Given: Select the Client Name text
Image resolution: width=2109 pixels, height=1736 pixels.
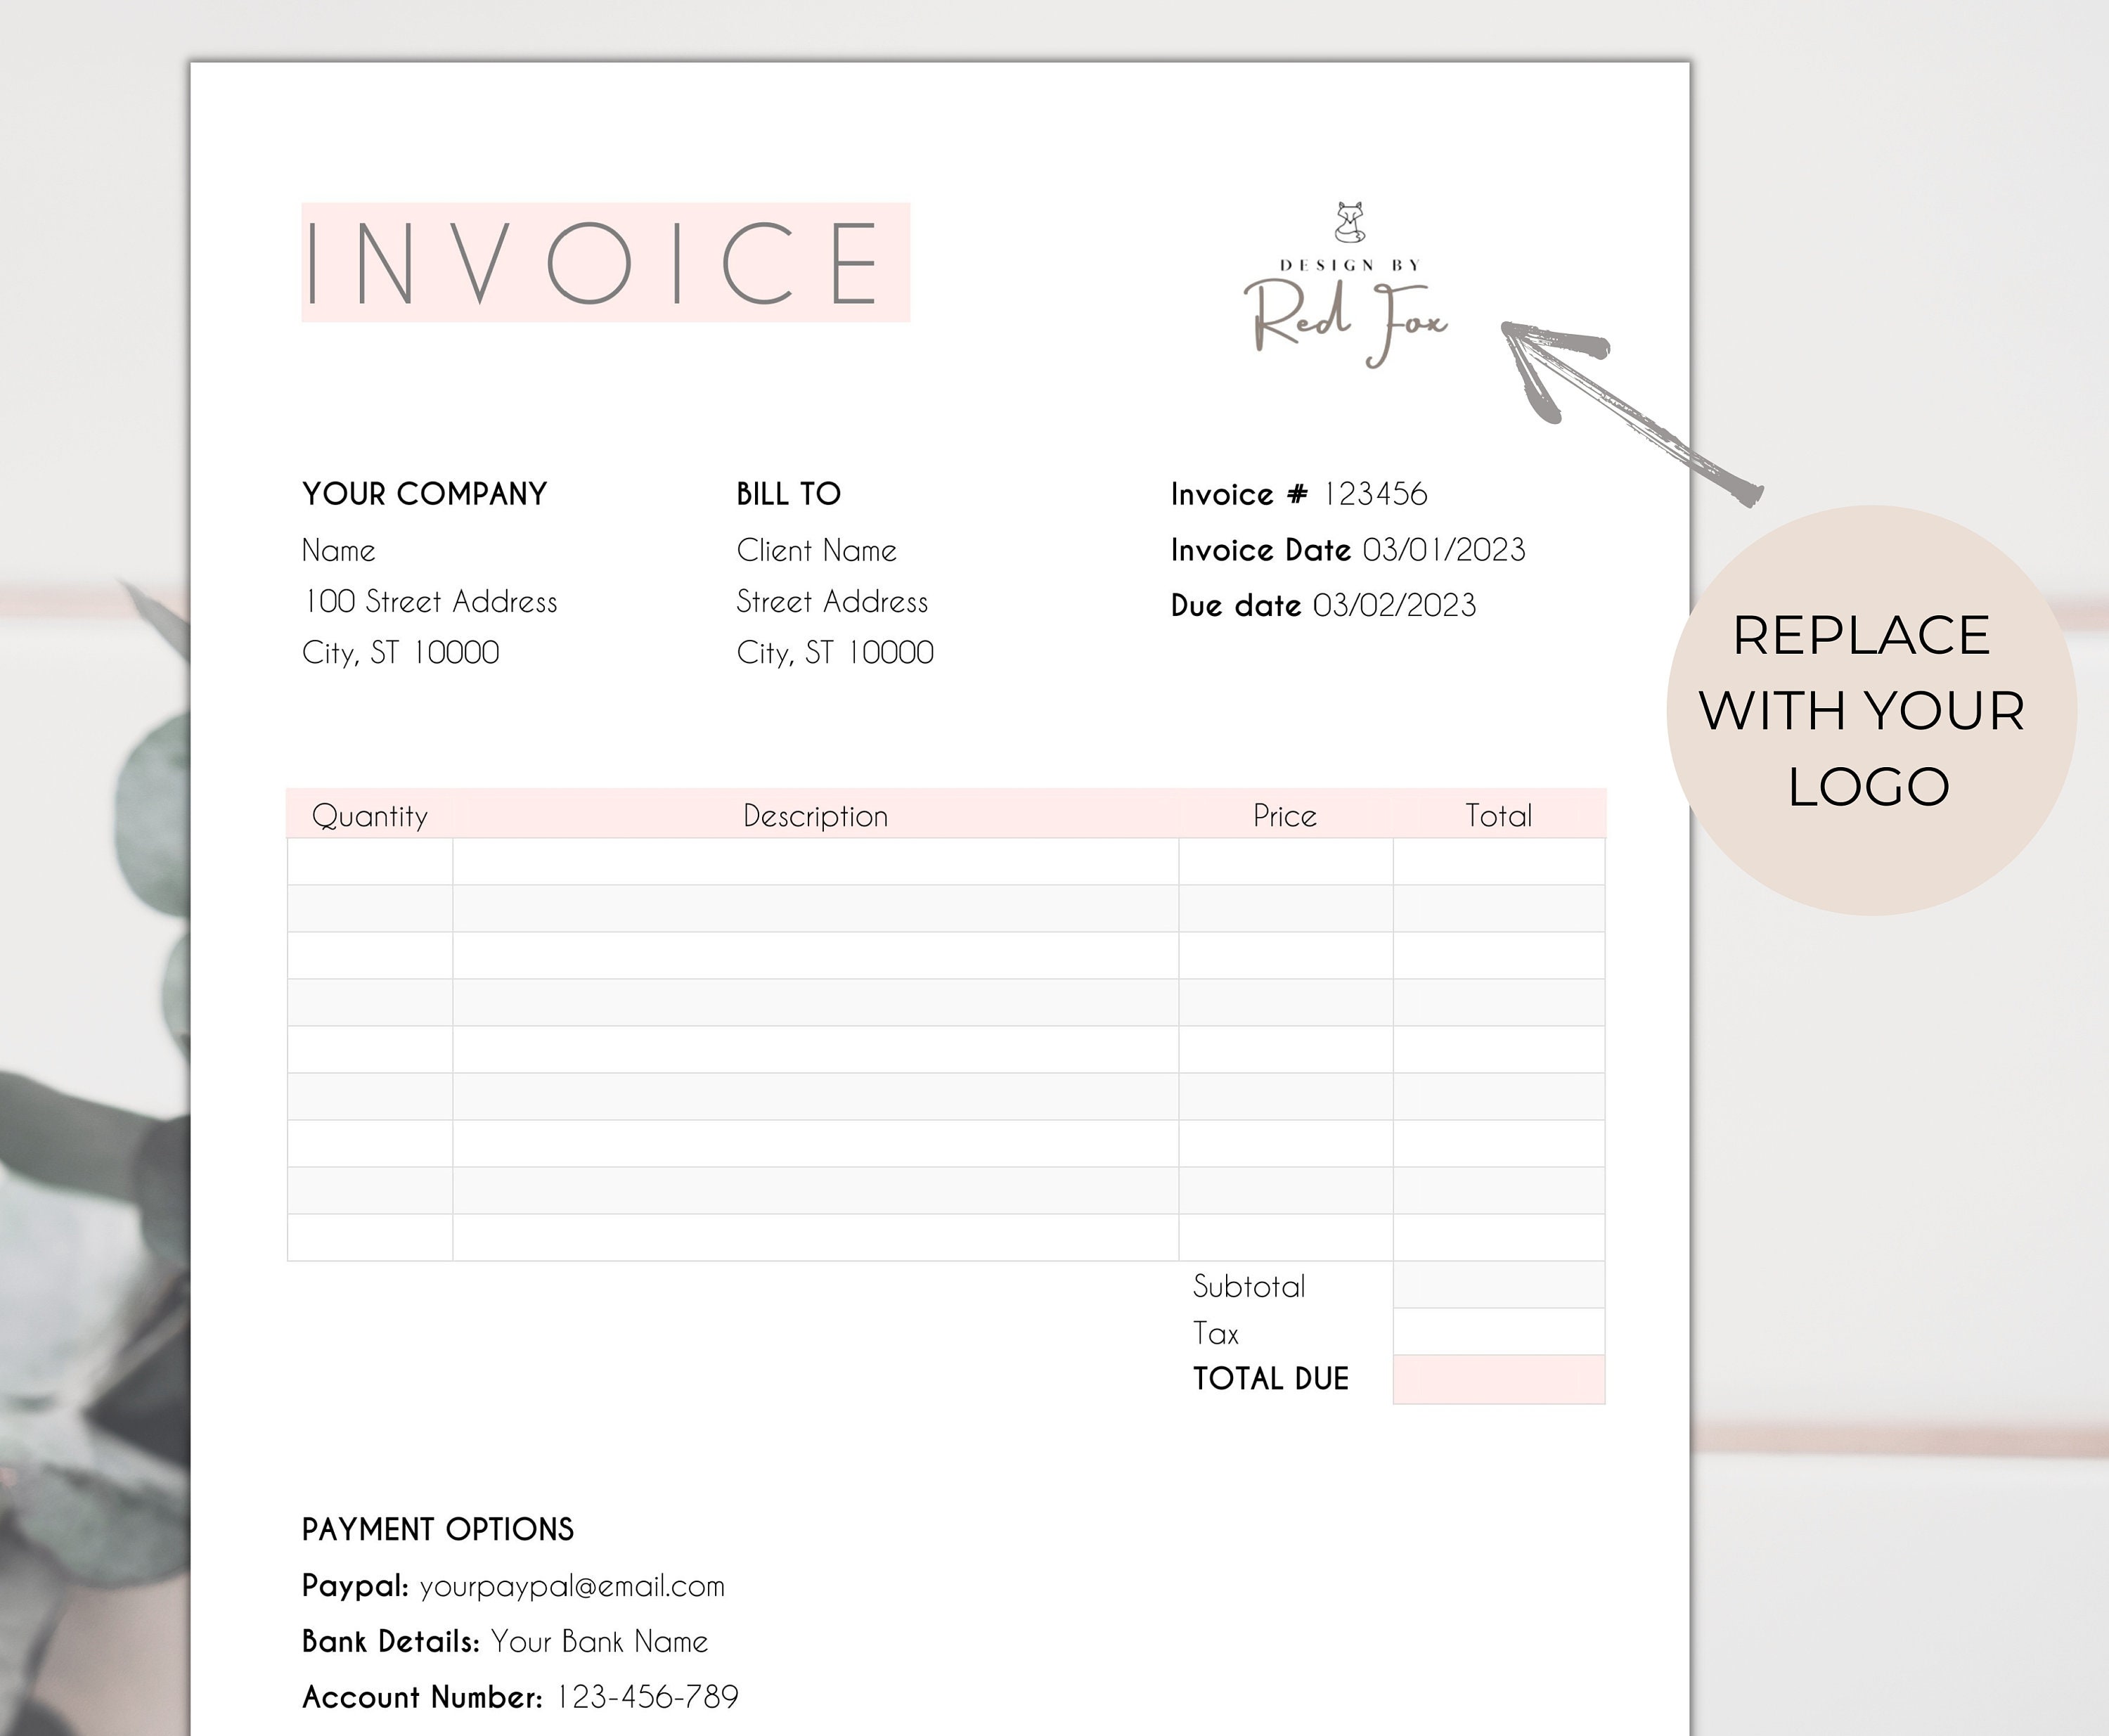Looking at the screenshot, I should (816, 550).
